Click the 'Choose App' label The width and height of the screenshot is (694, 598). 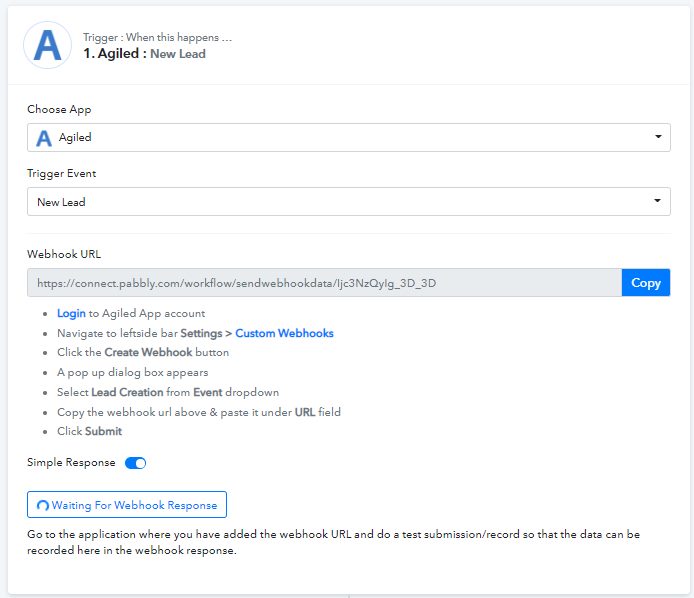coord(59,109)
